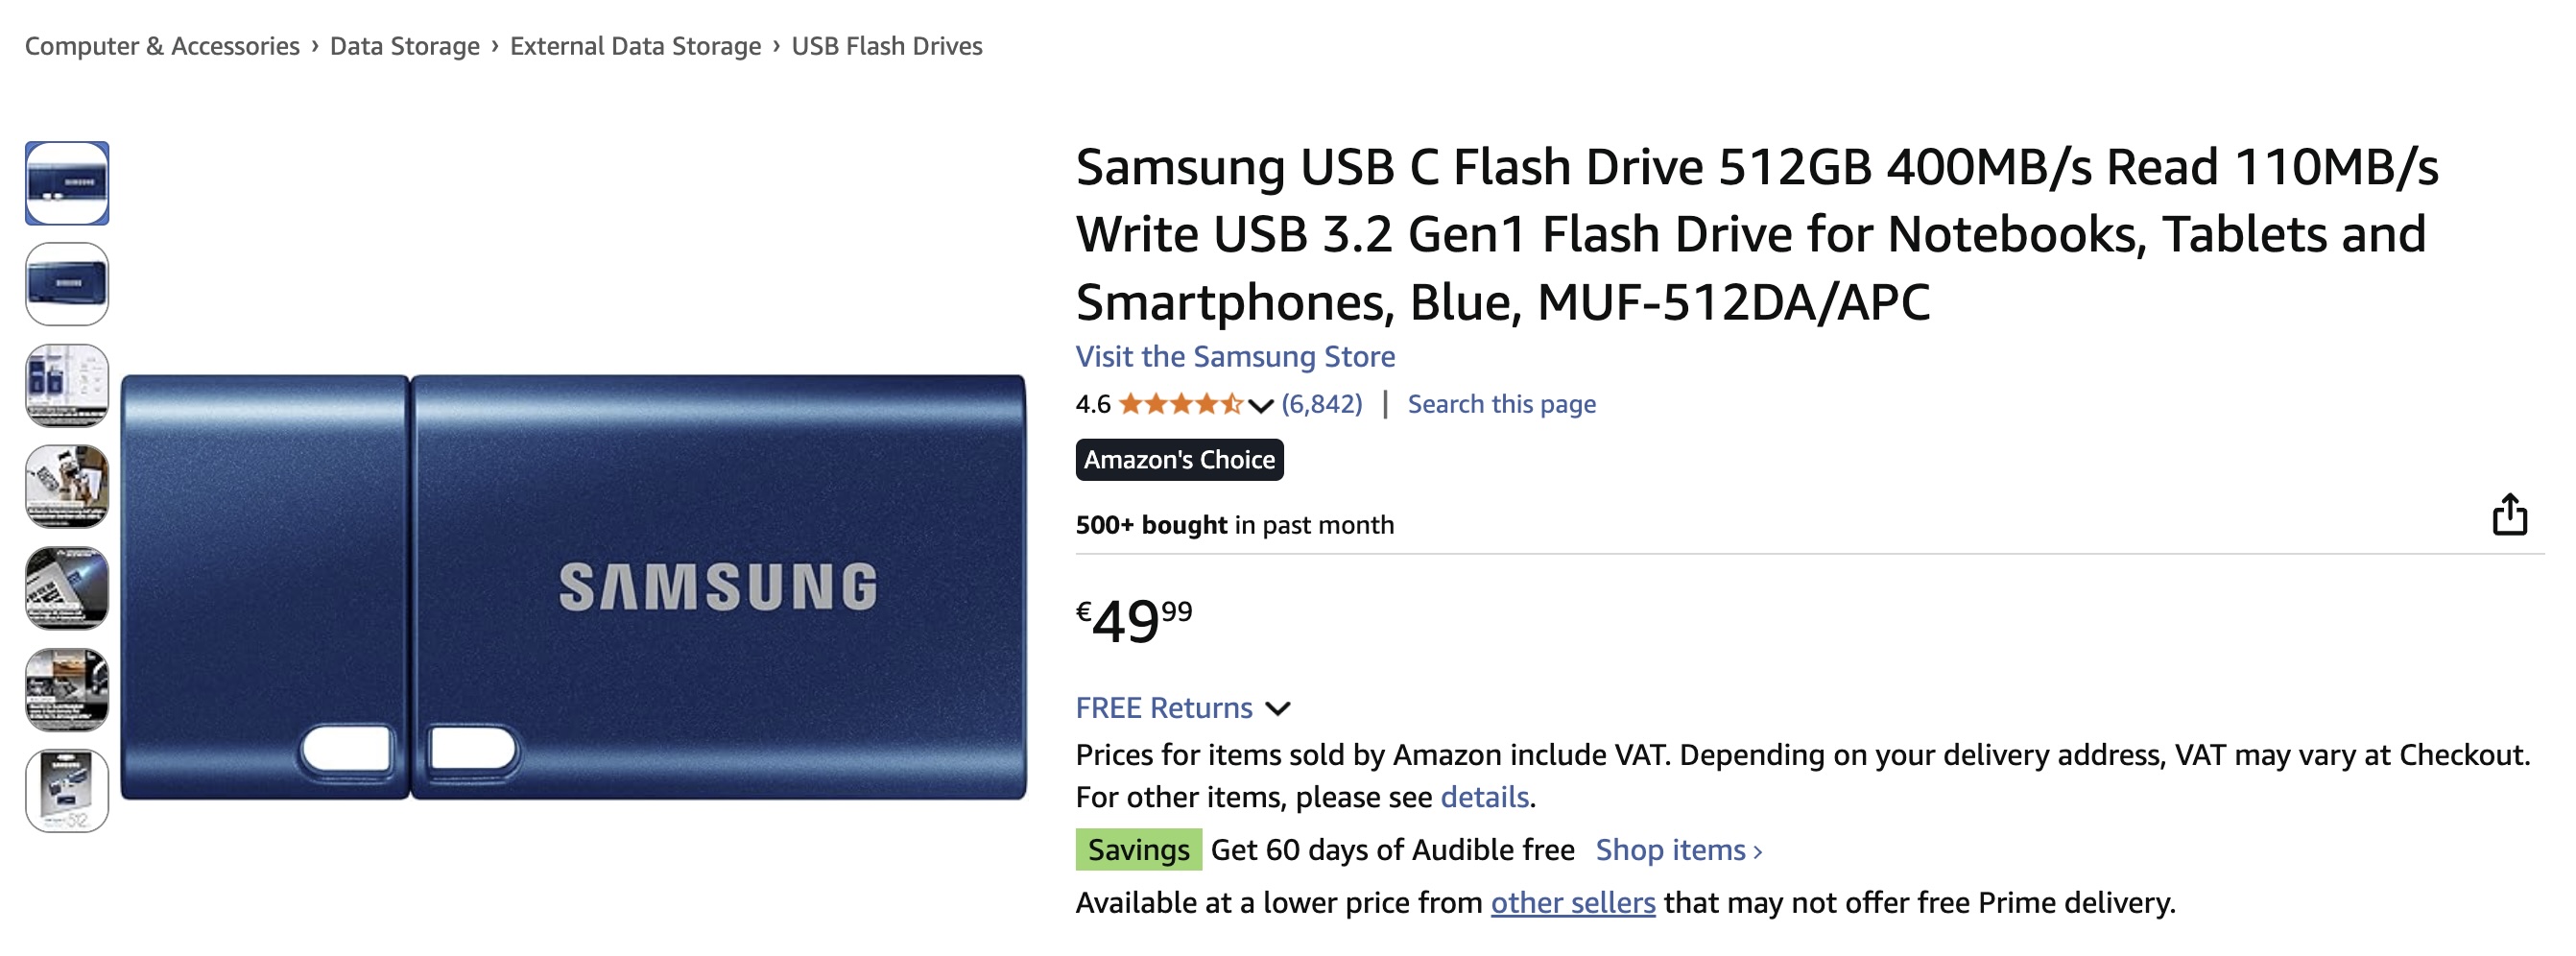Image resolution: width=2576 pixels, height=956 pixels.
Task: Open the 6,842 reviews link
Action: coord(1321,404)
